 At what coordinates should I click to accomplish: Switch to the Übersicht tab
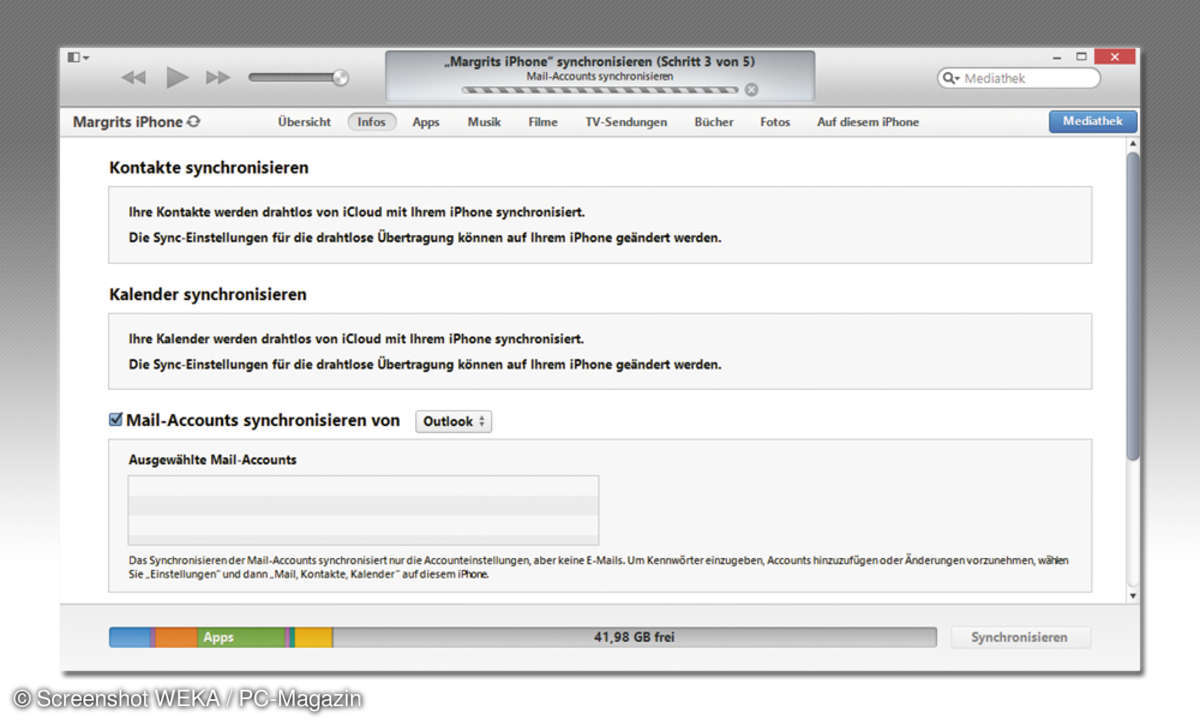pyautogui.click(x=304, y=122)
